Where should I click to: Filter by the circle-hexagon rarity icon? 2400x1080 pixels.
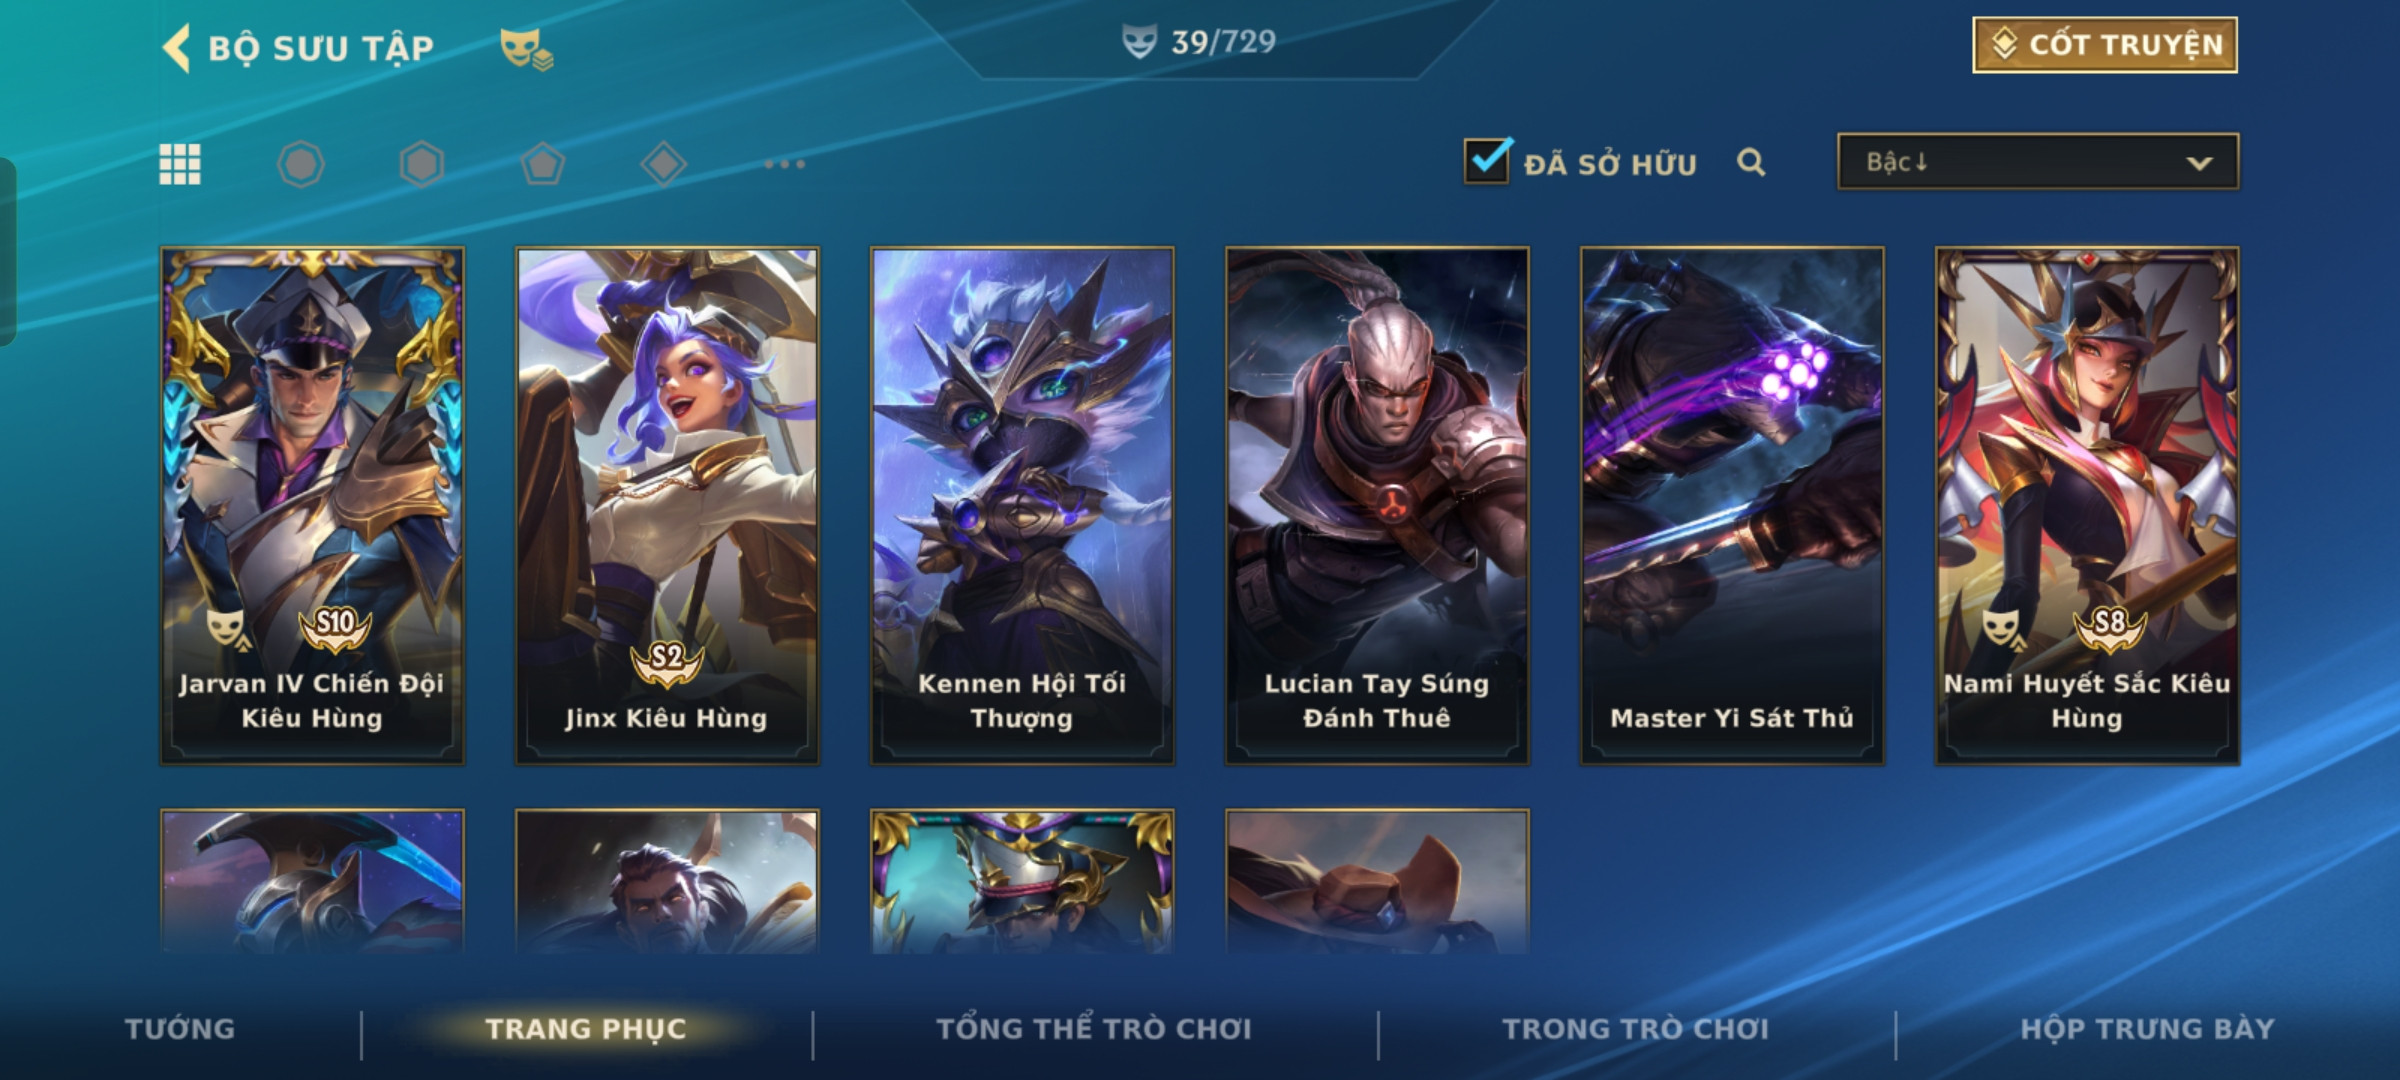[x=301, y=164]
